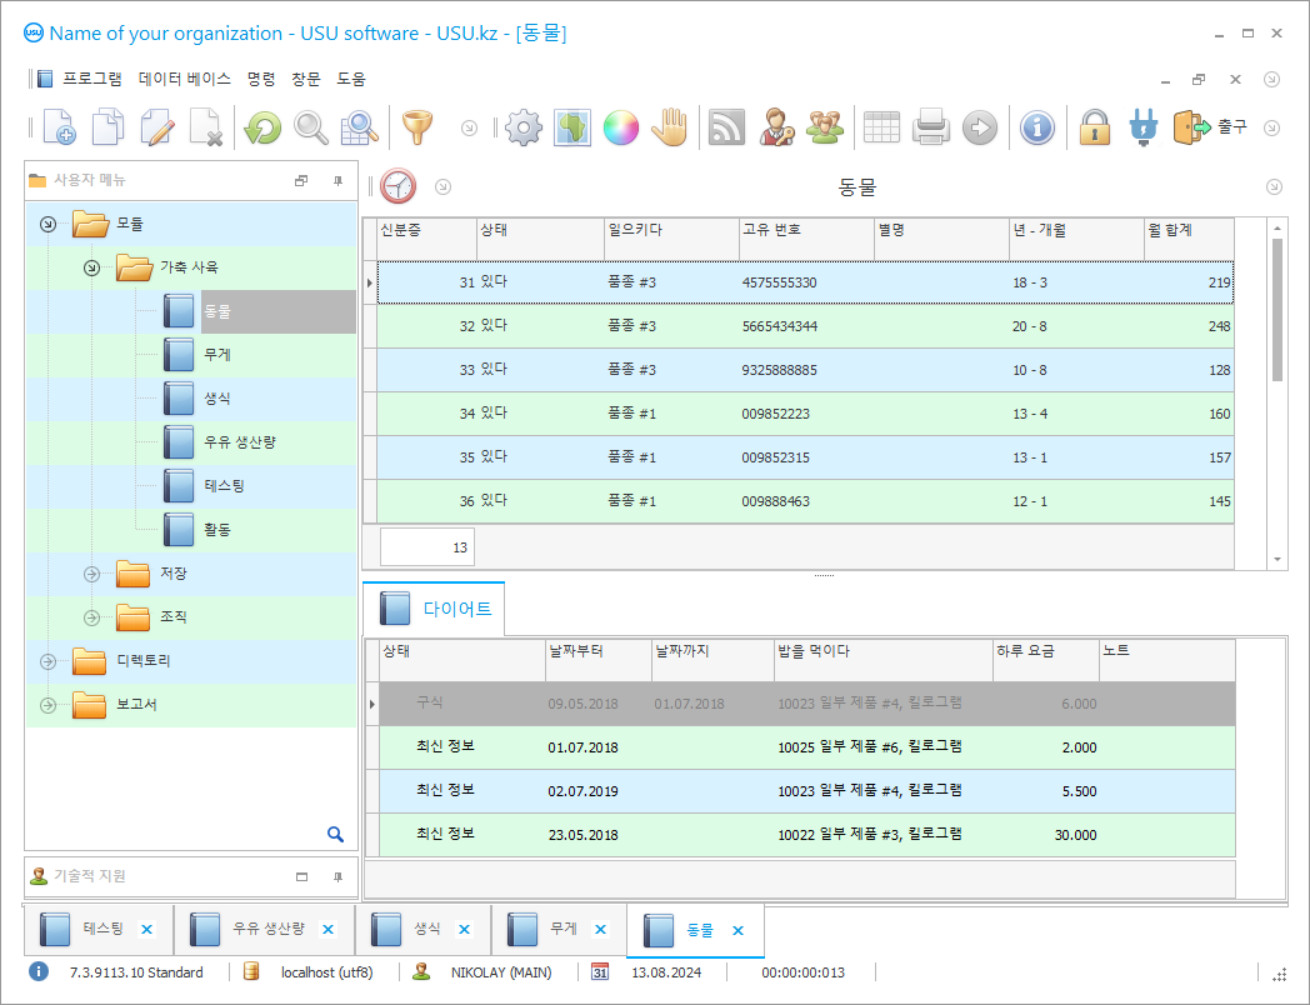1310x1005 pixels.
Task: Click the settings gear toolbar icon
Action: (523, 128)
